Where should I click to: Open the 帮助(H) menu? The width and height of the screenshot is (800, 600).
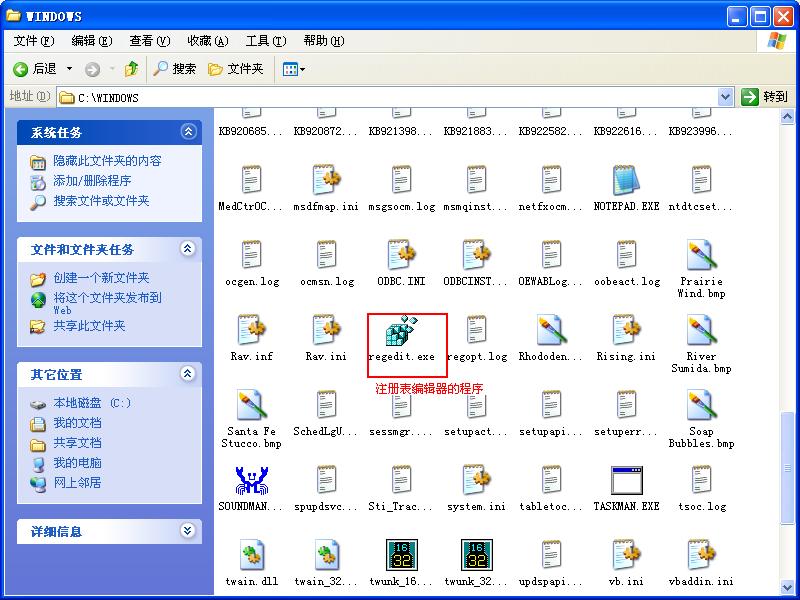click(323, 41)
